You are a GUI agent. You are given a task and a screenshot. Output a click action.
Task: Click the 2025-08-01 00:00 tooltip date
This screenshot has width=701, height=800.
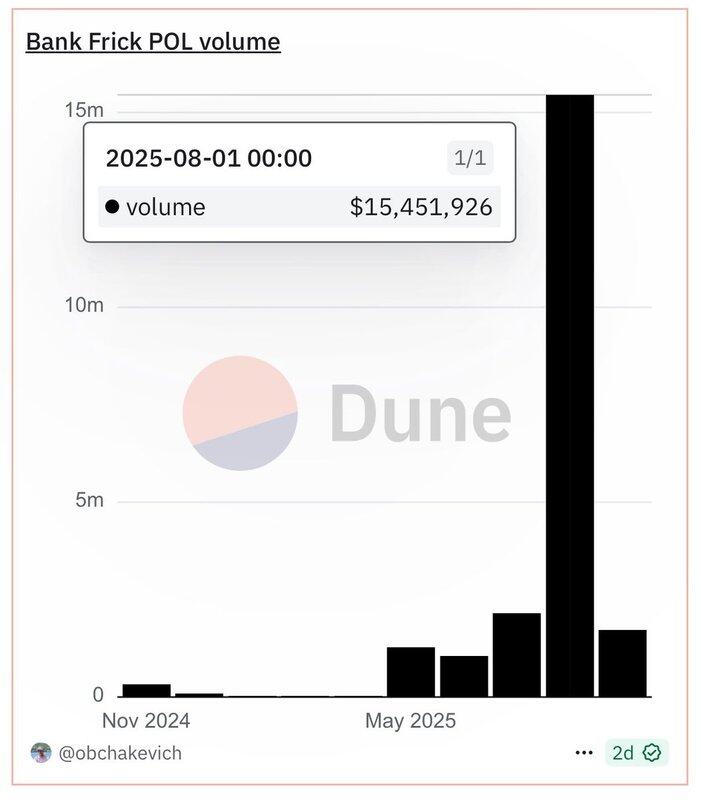click(x=209, y=158)
